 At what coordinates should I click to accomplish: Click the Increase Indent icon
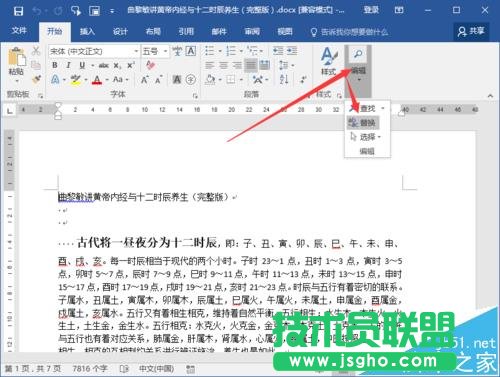(292, 51)
